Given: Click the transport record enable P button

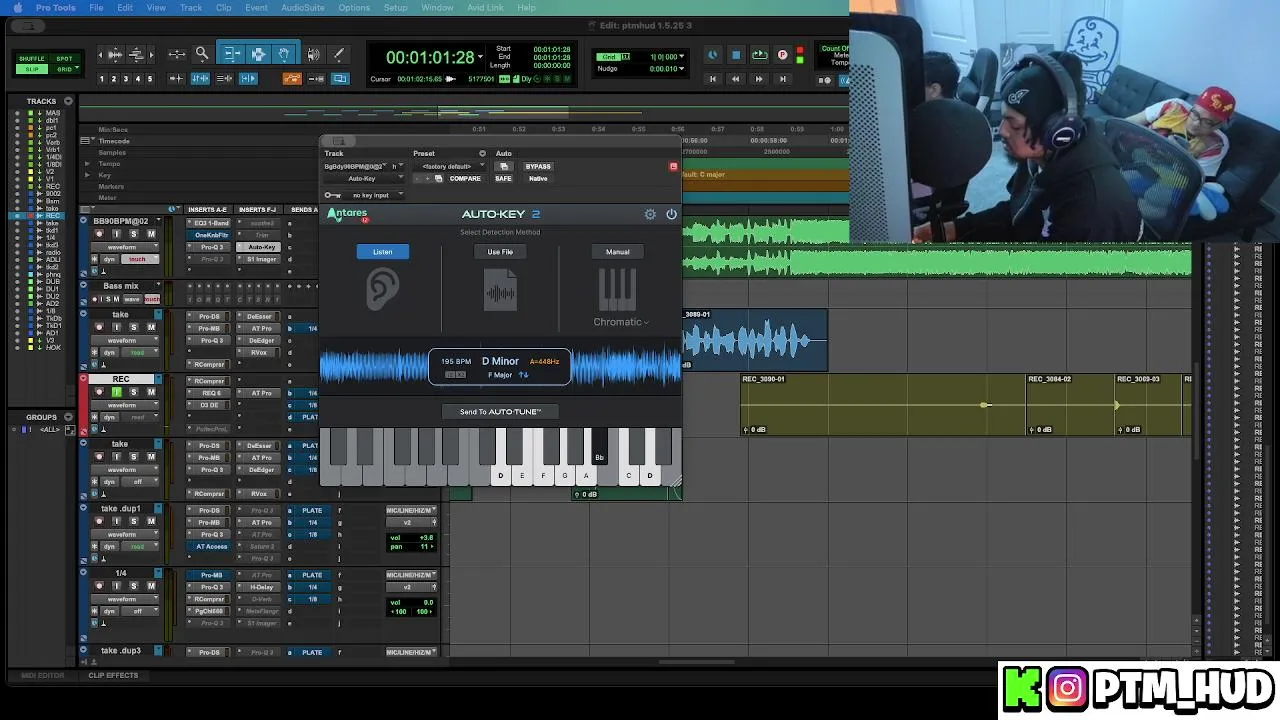Looking at the screenshot, I should coord(782,55).
